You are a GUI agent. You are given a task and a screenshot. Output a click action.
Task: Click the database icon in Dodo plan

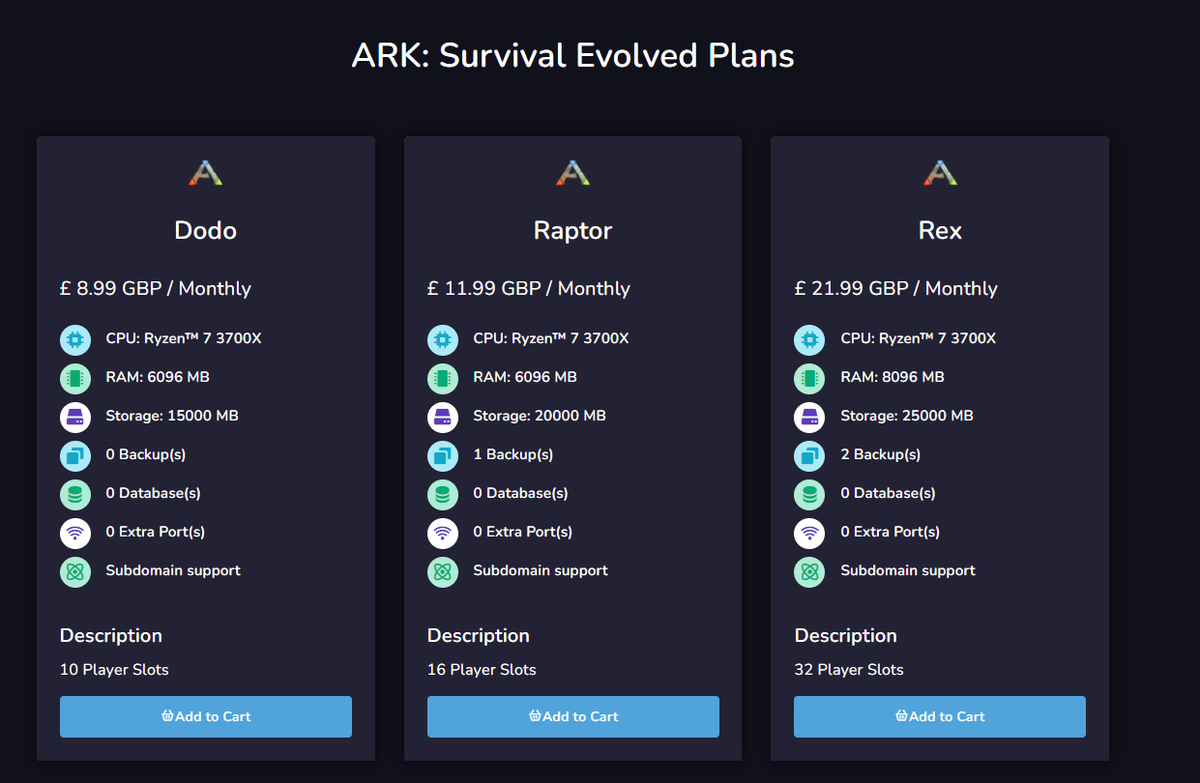coord(75,494)
